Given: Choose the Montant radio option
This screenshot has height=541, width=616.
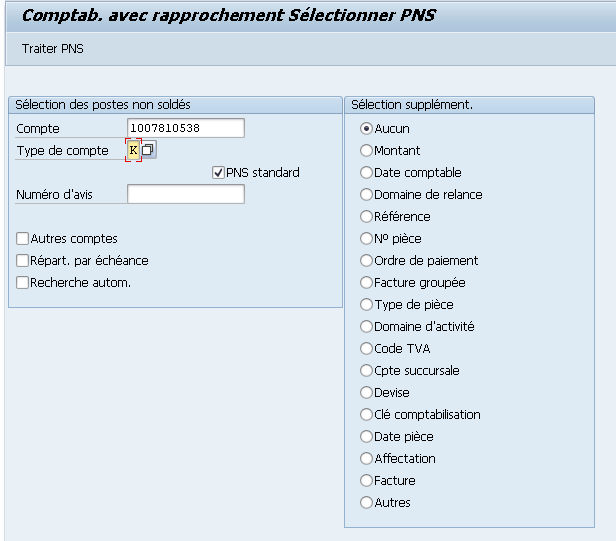Looking at the screenshot, I should [x=366, y=150].
